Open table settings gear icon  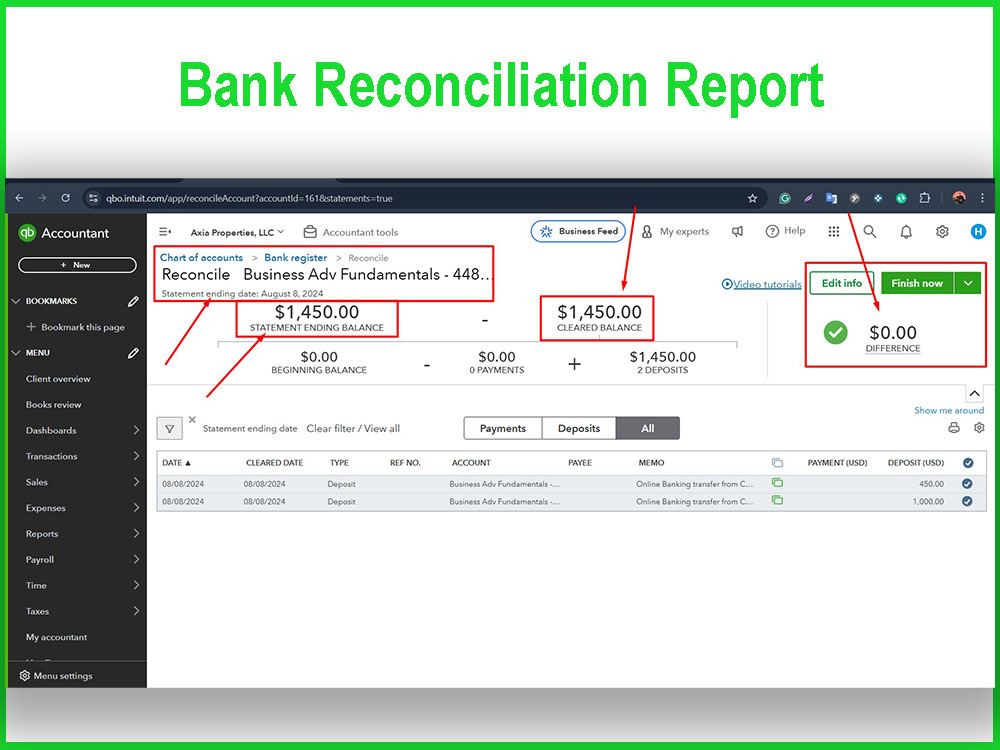pyautogui.click(x=979, y=428)
